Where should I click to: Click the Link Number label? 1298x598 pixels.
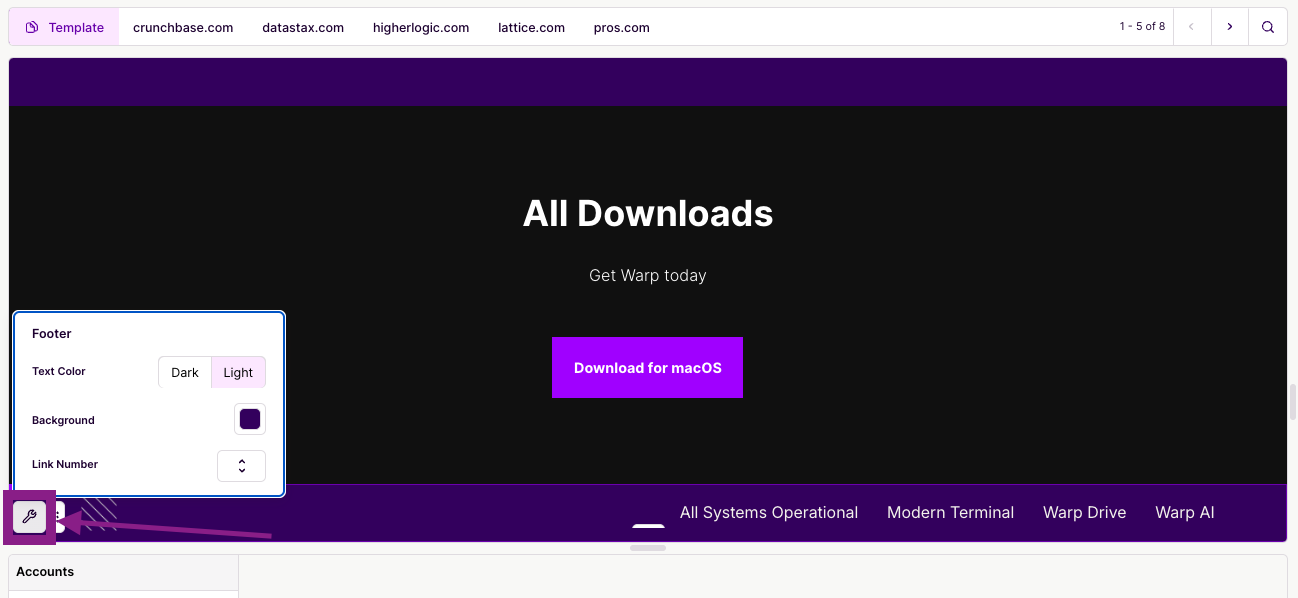point(65,464)
